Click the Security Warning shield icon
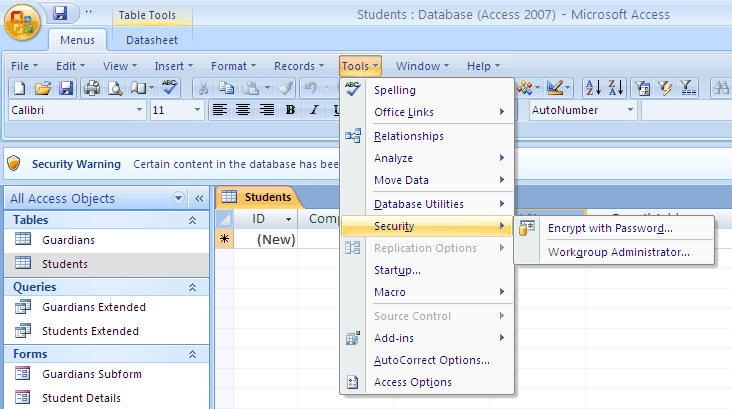Image resolution: width=732 pixels, height=409 pixels. [x=14, y=163]
